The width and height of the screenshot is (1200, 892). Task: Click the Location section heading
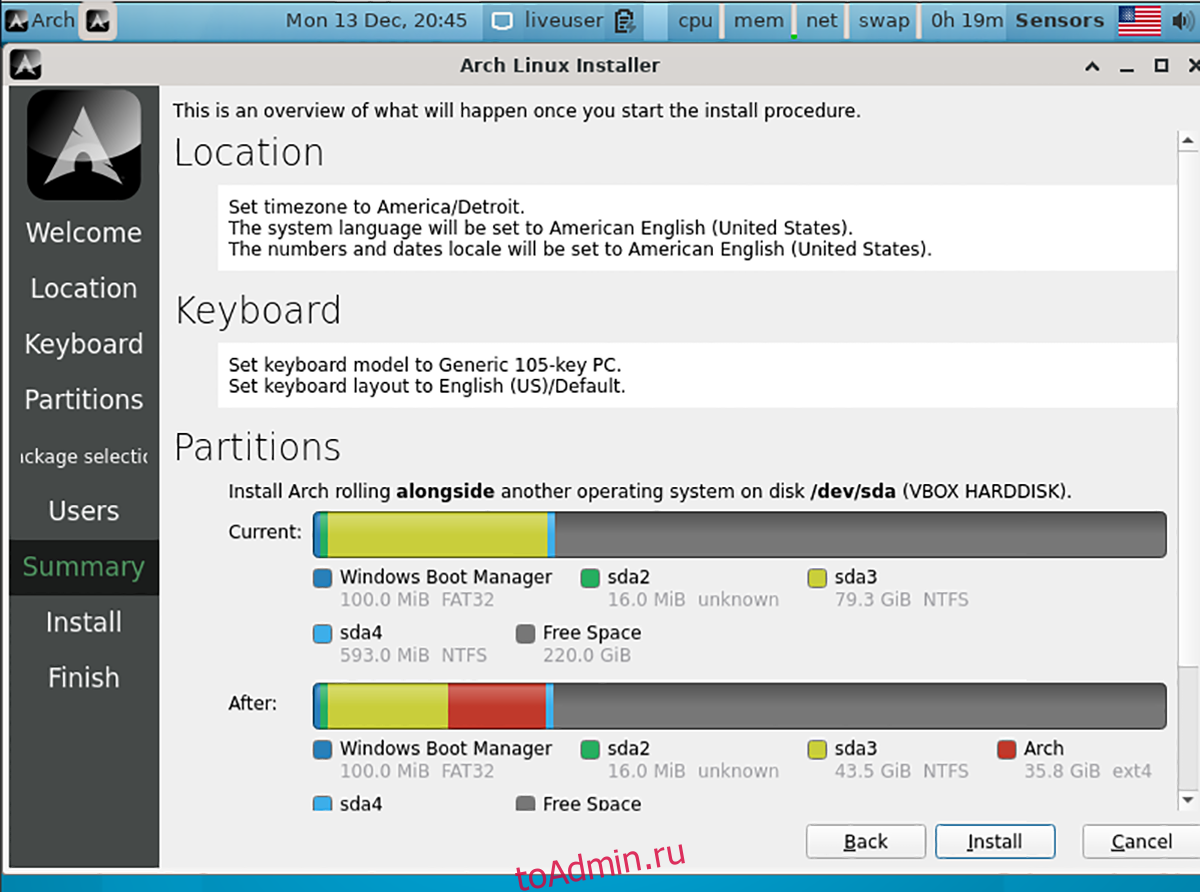[249, 153]
